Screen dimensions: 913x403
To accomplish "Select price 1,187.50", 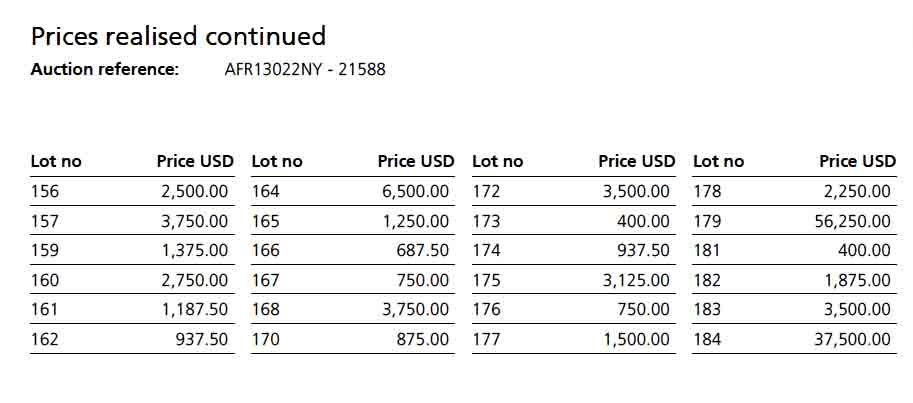I will click(195, 309).
